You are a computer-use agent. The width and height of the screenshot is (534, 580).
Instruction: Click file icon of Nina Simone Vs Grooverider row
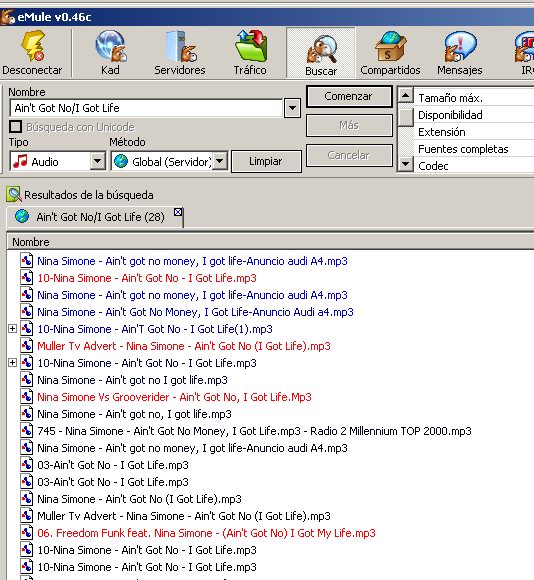click(26, 397)
